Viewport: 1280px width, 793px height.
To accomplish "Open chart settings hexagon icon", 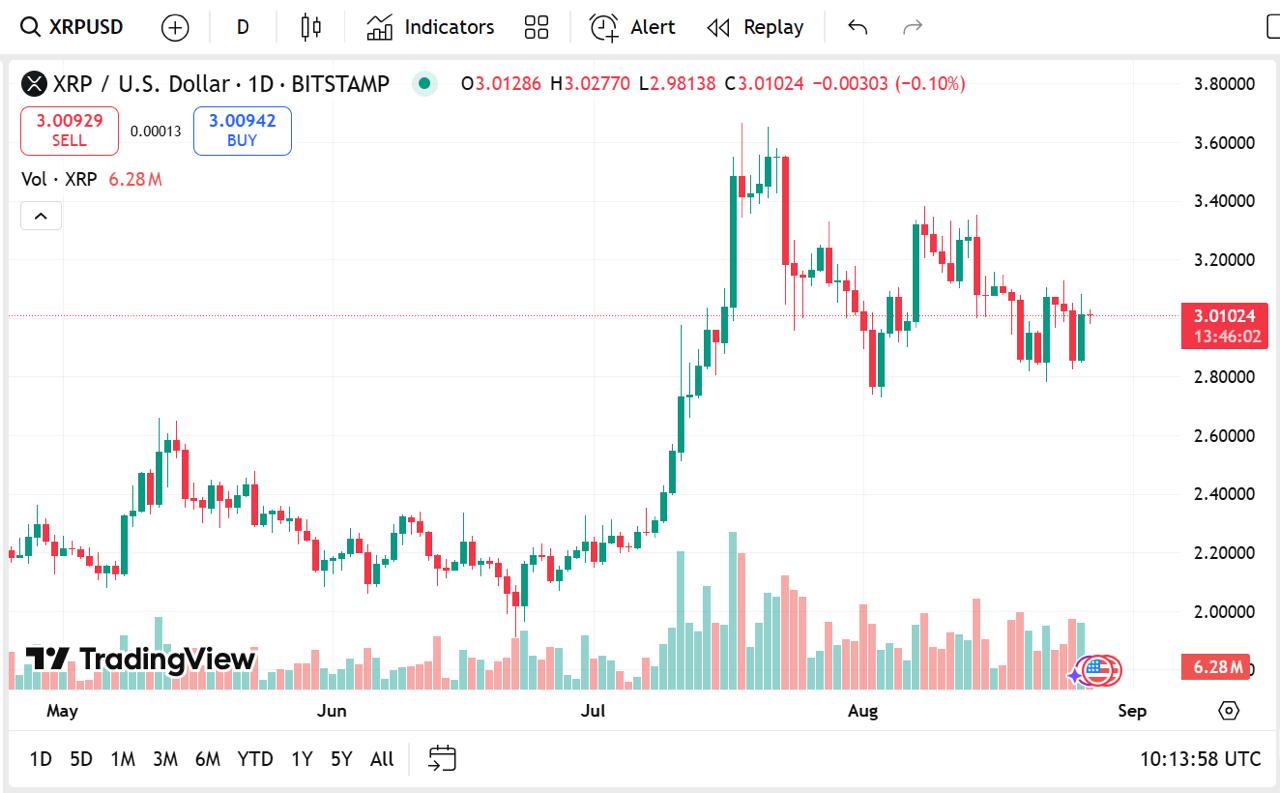I will pos(1229,711).
